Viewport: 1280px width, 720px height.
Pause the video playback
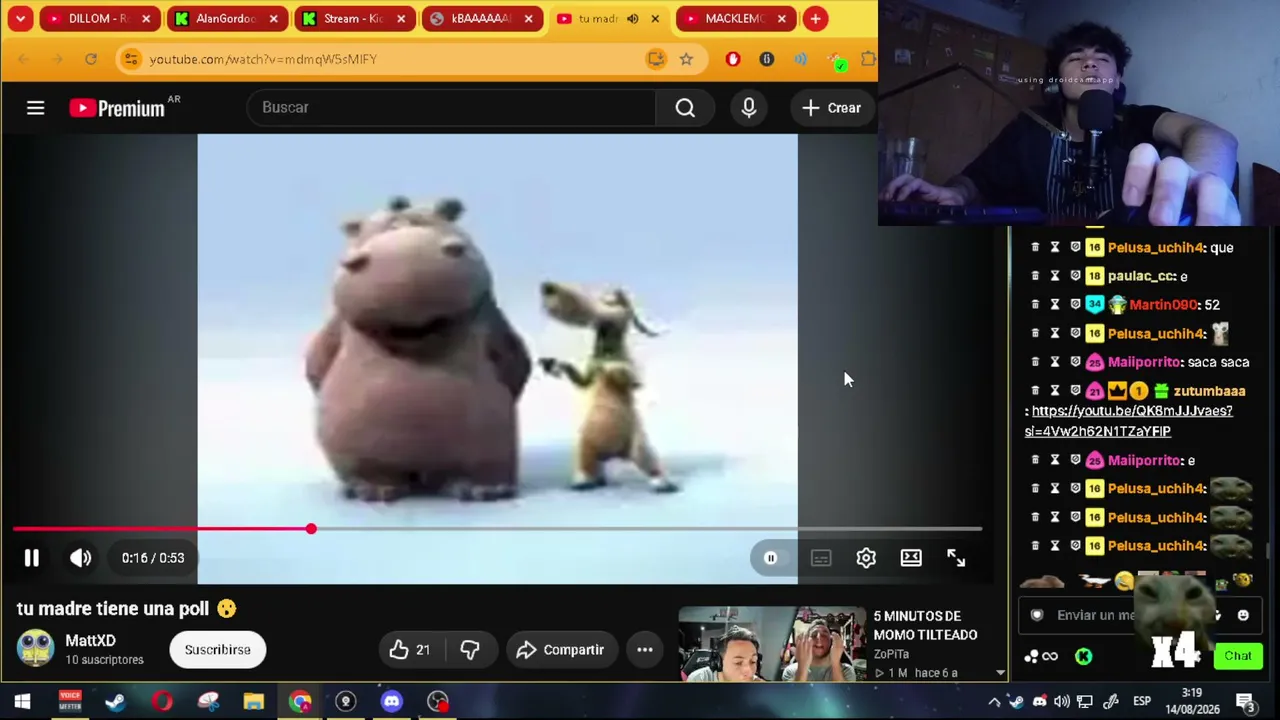tap(31, 558)
